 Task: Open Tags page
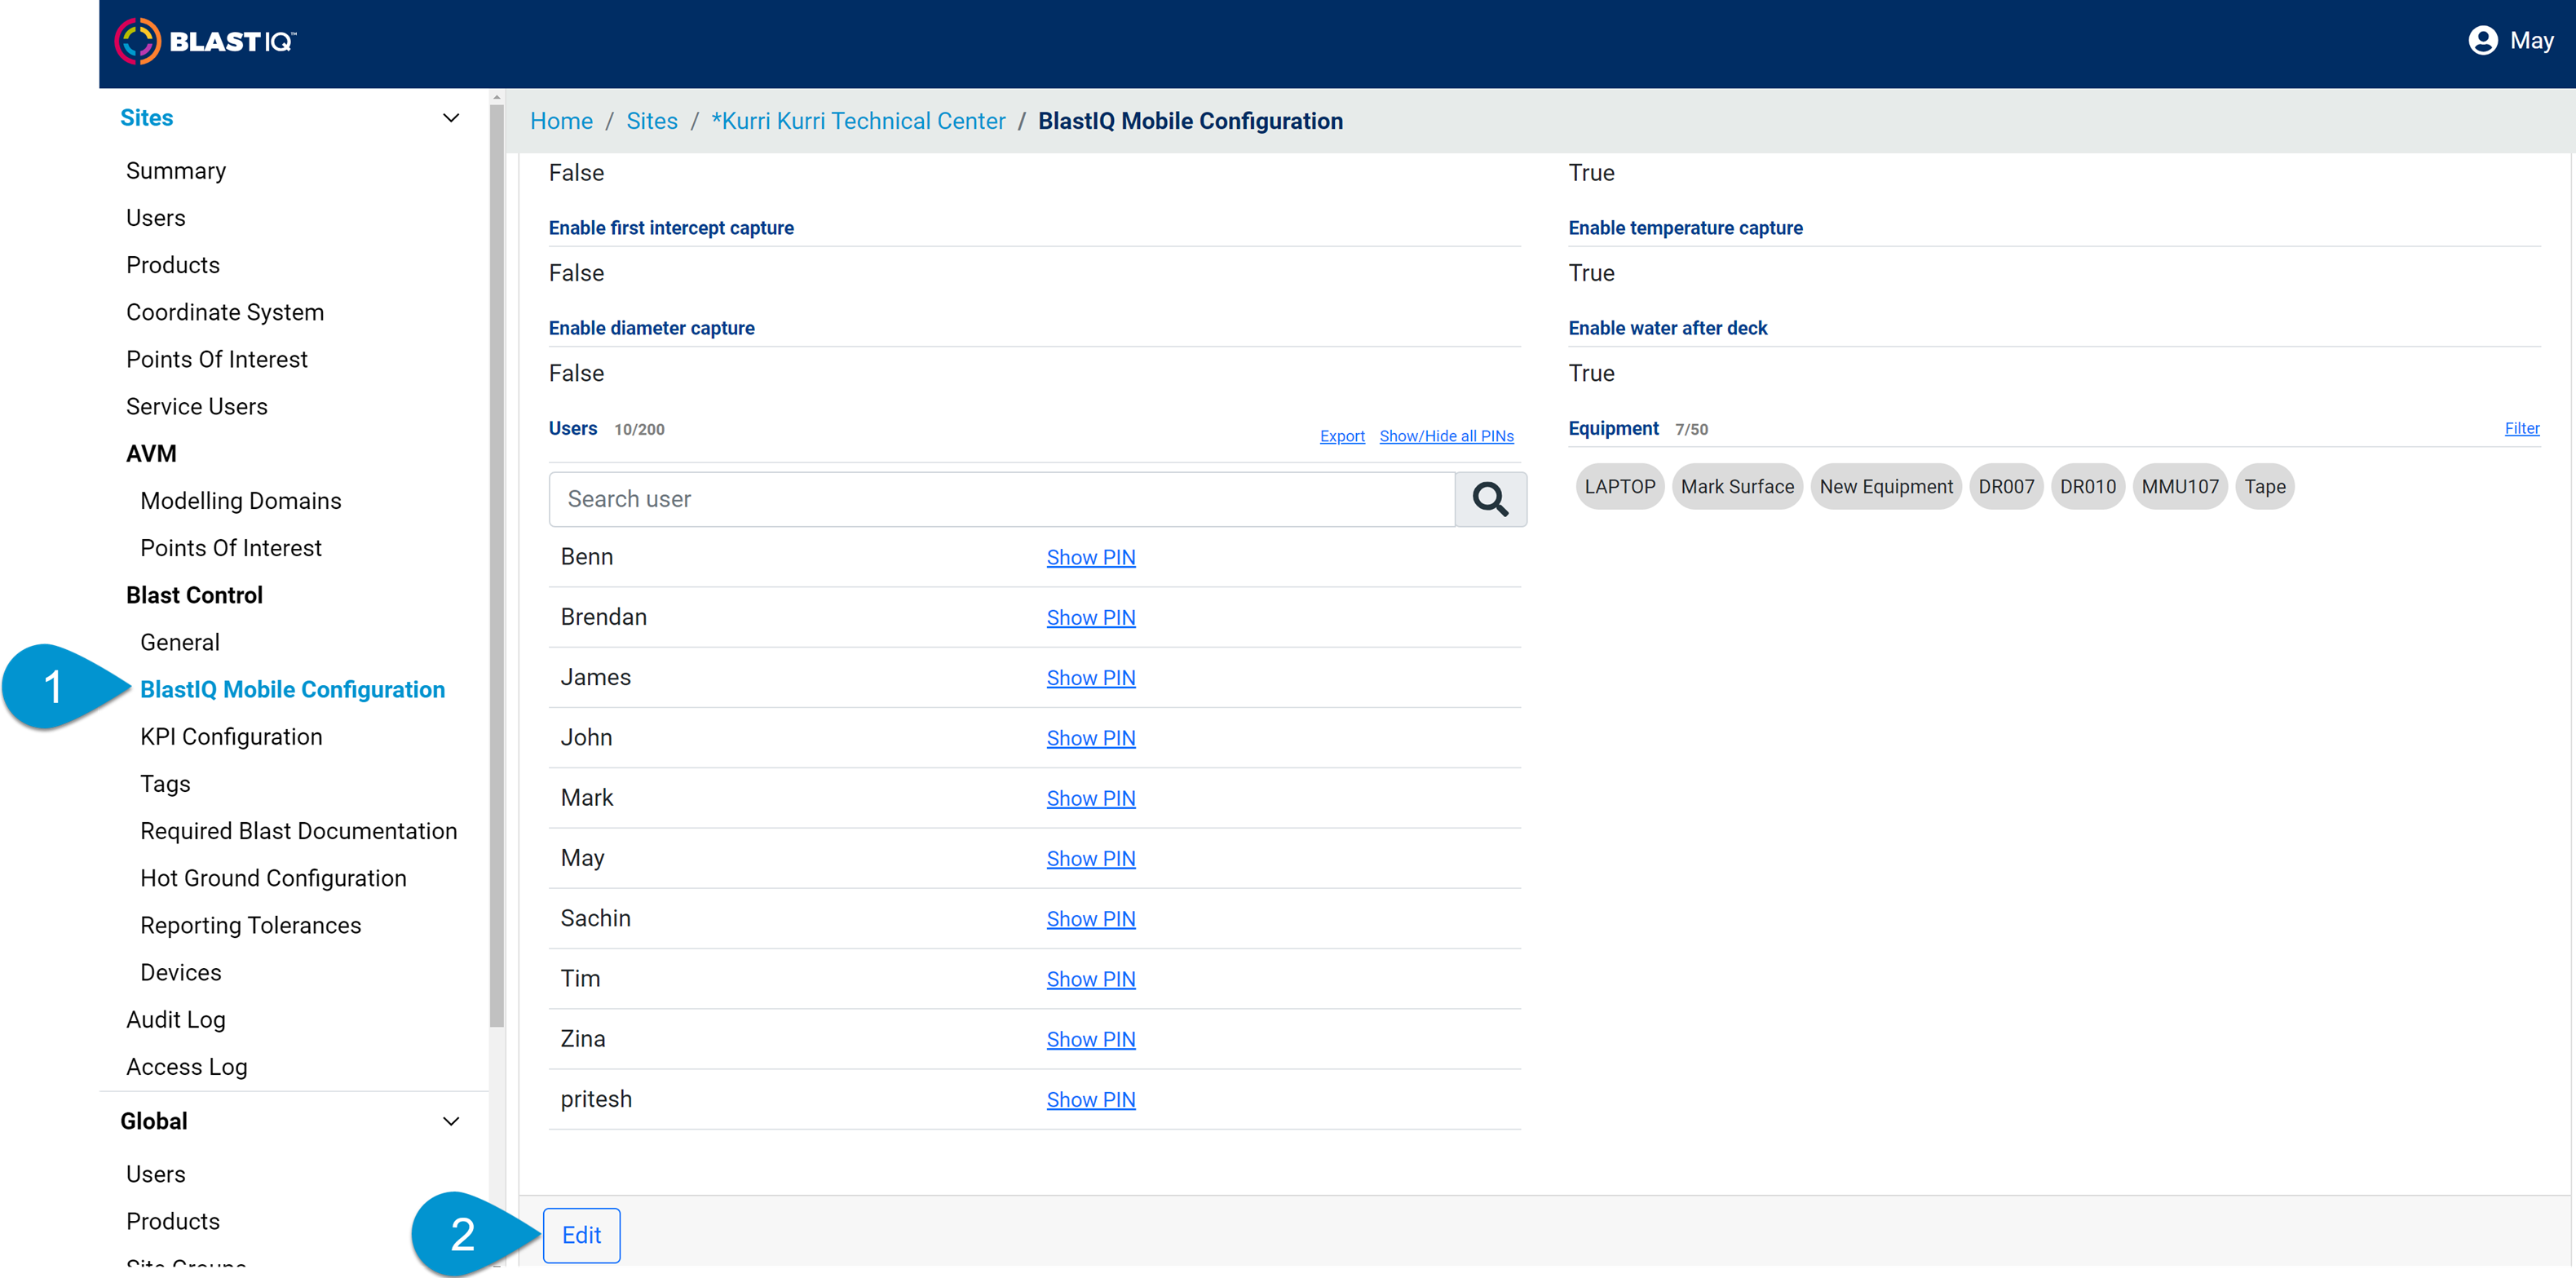click(x=165, y=784)
